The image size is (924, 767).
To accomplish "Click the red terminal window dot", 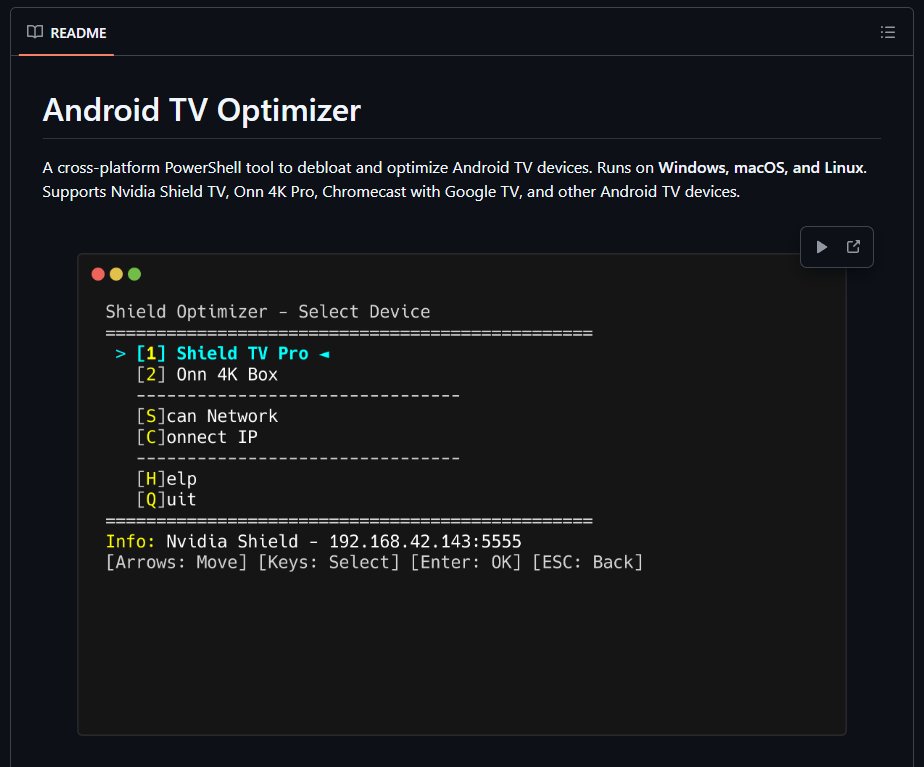I will (x=98, y=274).
